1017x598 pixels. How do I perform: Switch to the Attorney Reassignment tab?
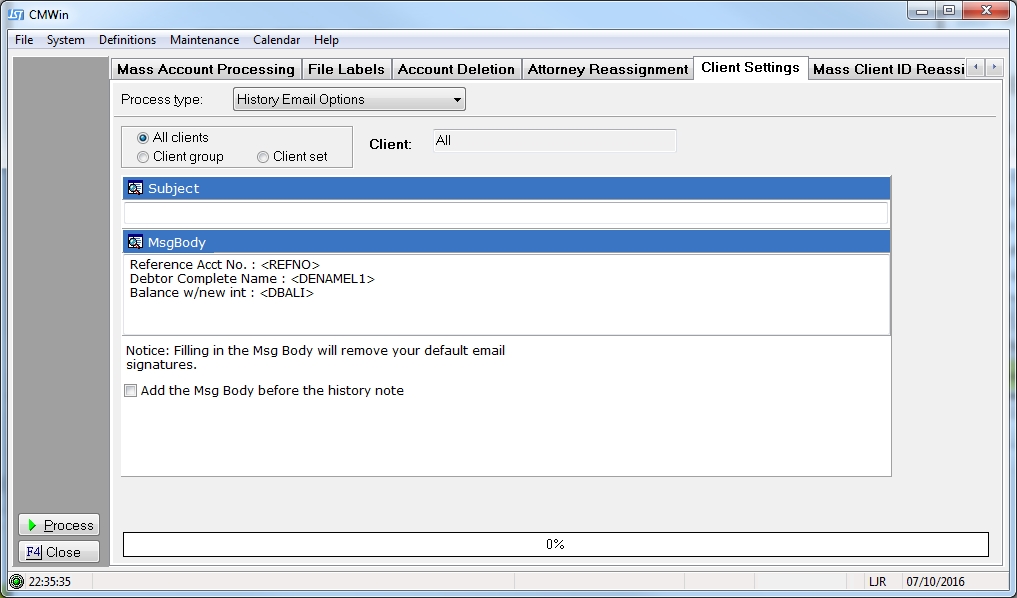coord(608,69)
